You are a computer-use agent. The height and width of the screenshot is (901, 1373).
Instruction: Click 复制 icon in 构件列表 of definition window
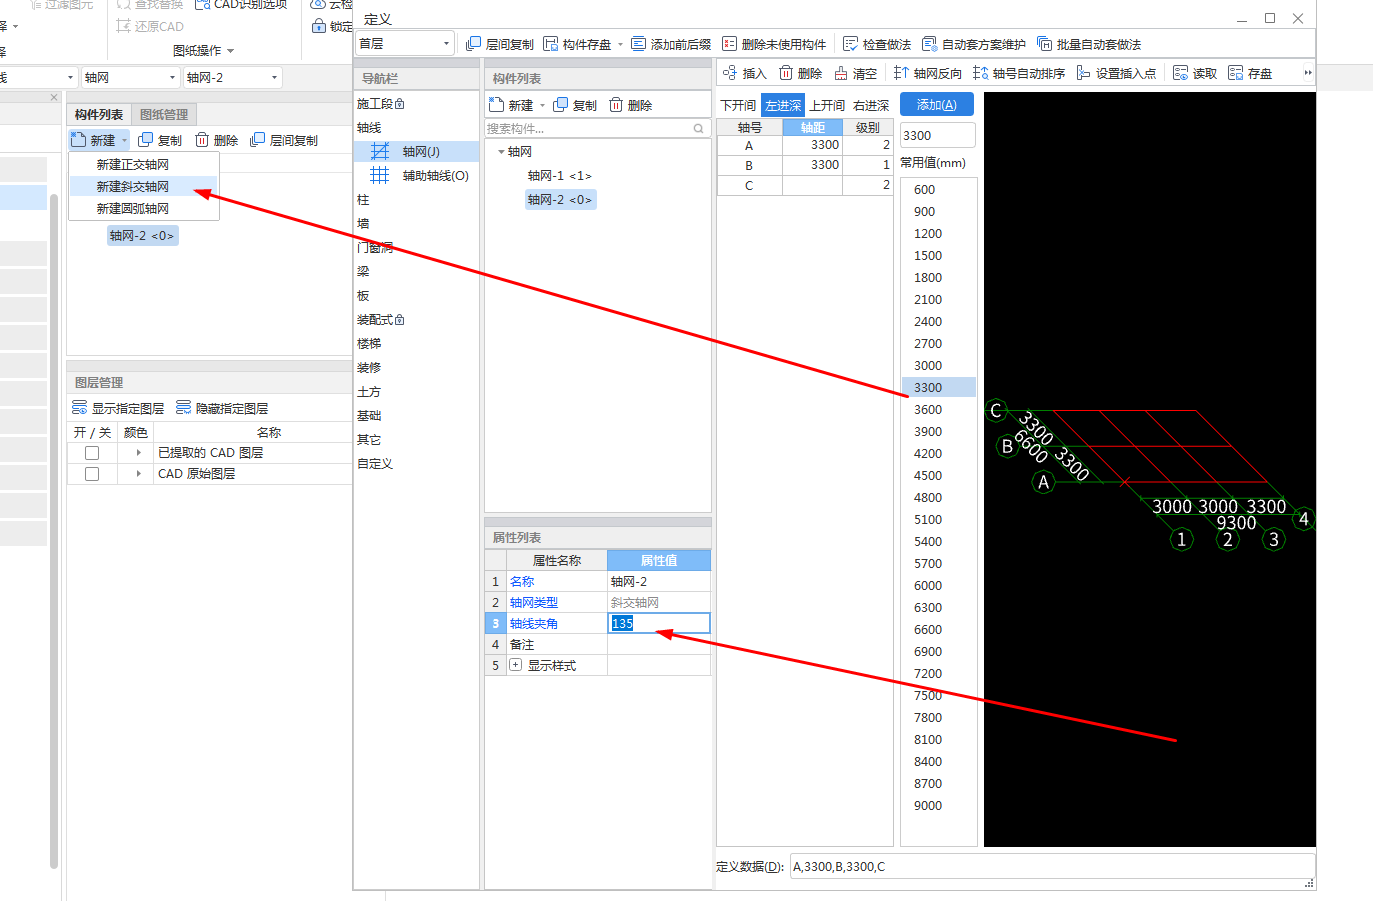561,105
